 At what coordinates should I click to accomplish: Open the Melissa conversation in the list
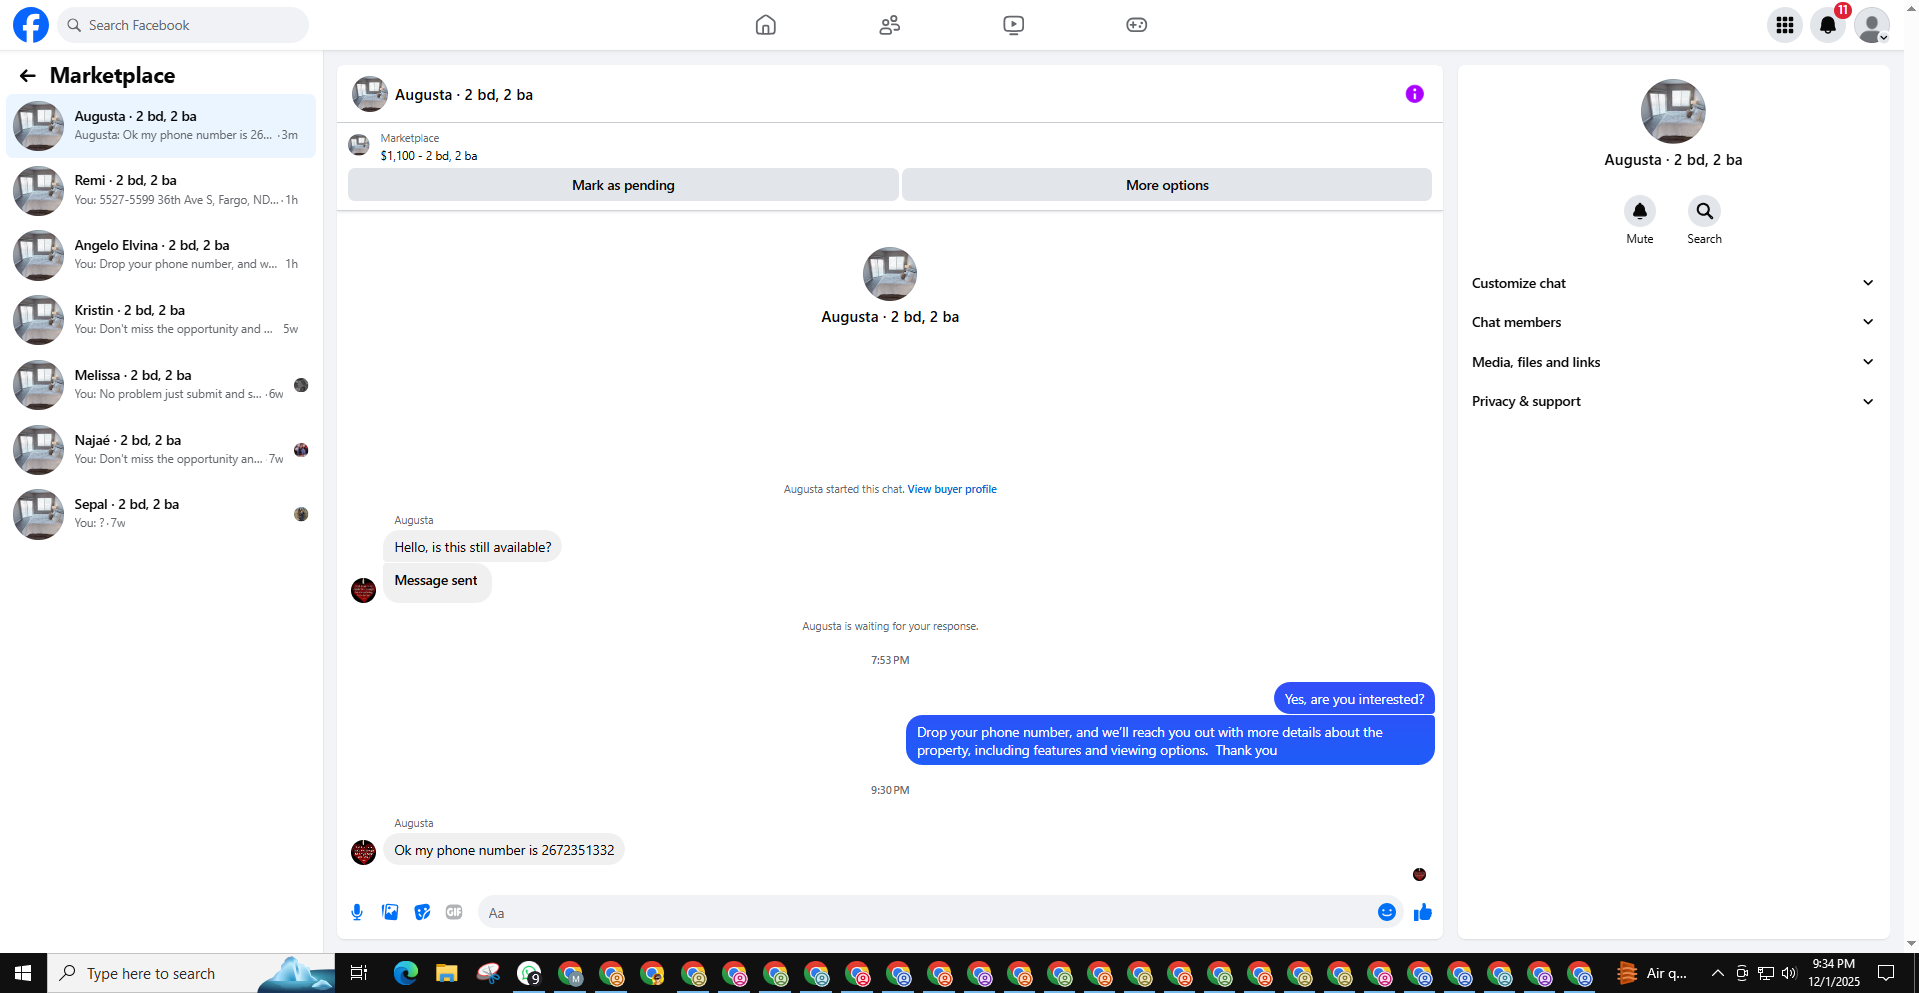[x=161, y=385]
